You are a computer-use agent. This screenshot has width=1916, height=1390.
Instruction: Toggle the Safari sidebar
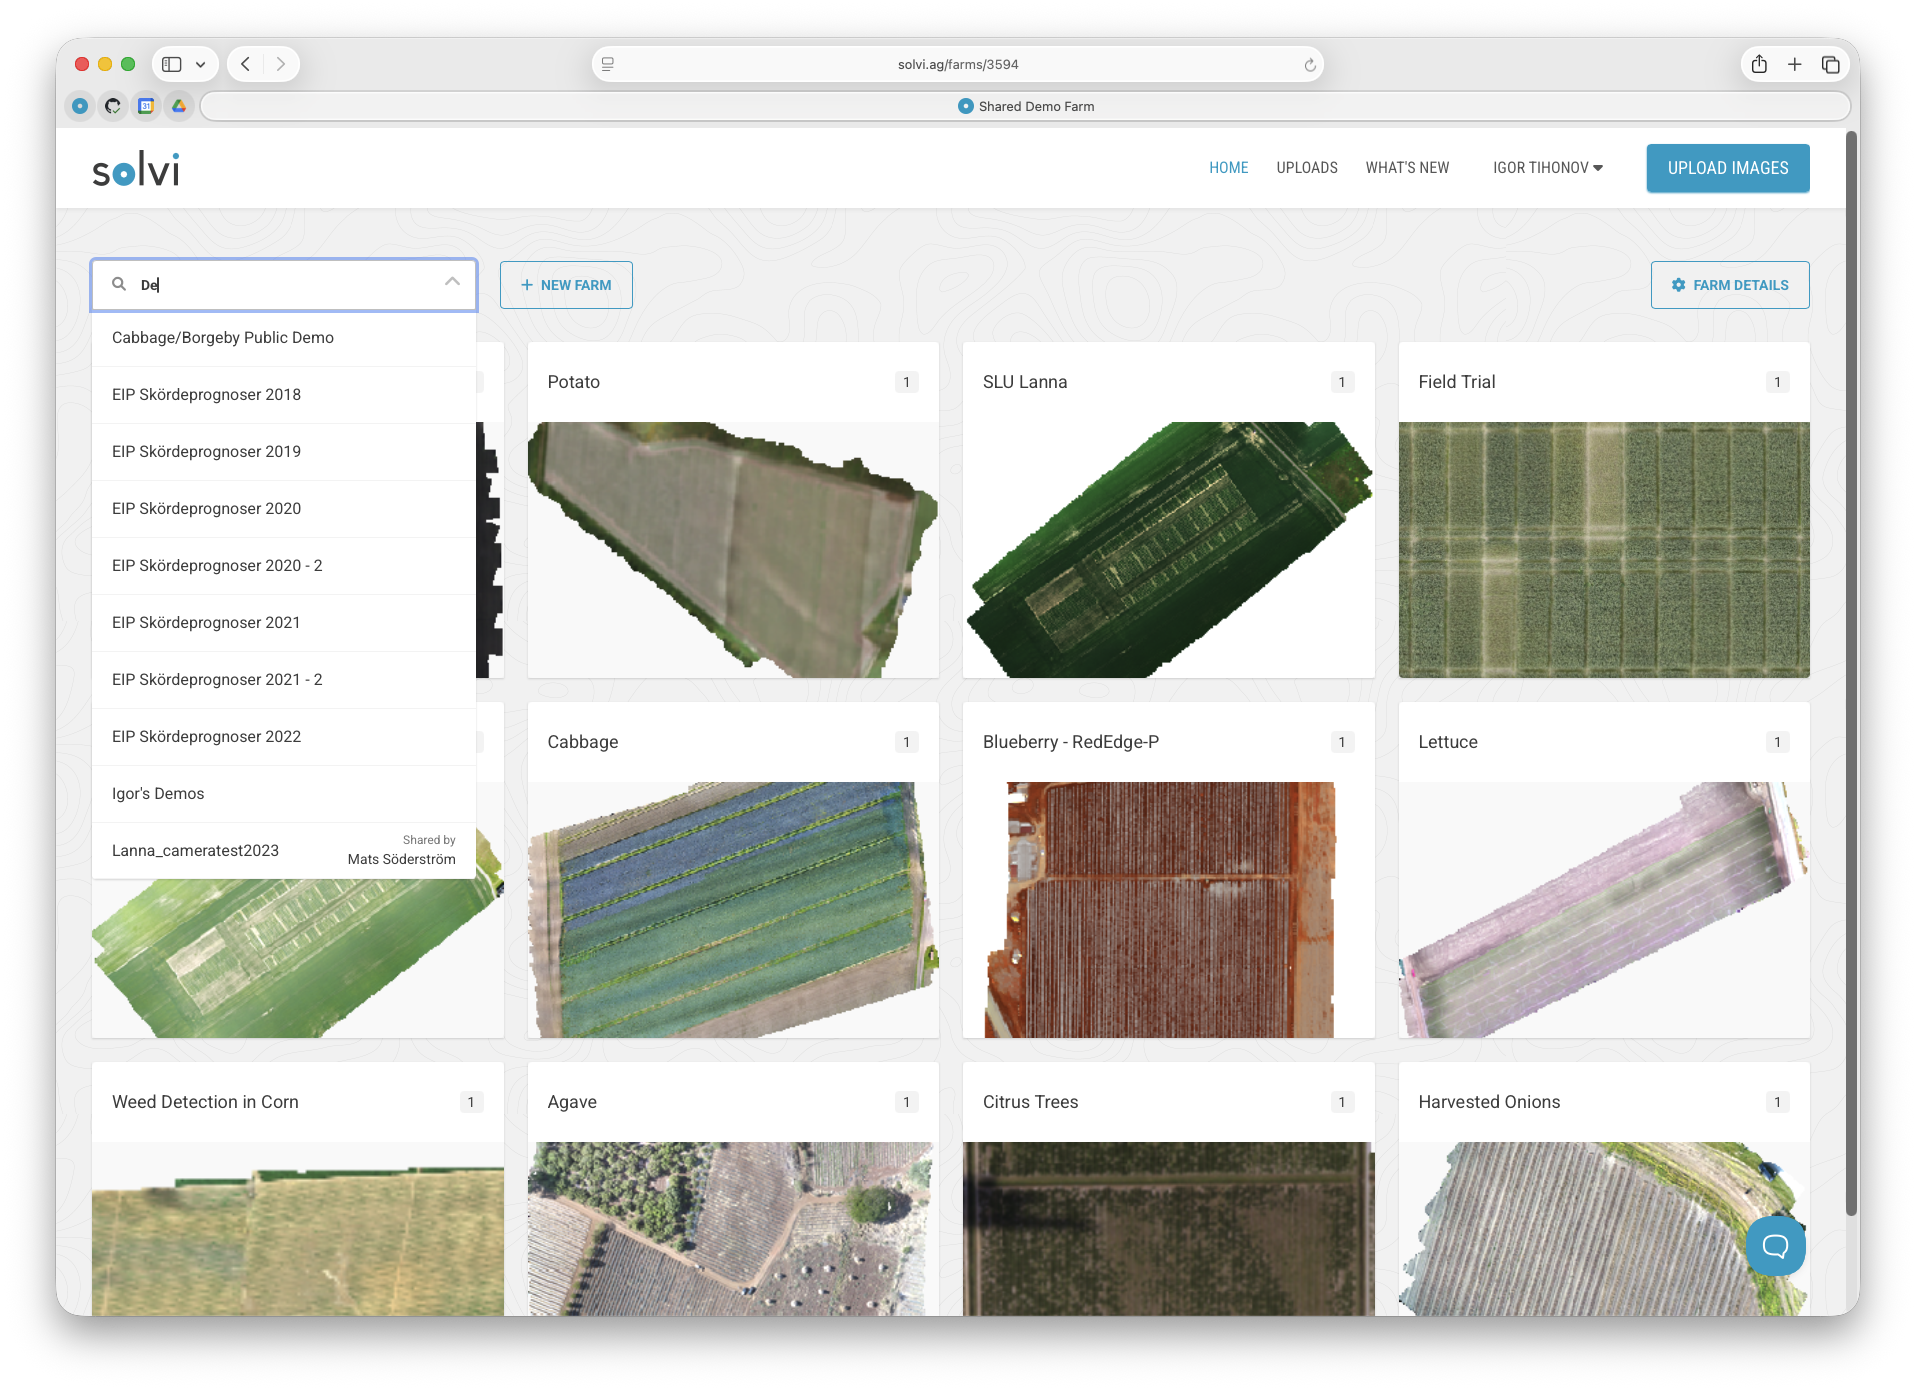click(172, 65)
